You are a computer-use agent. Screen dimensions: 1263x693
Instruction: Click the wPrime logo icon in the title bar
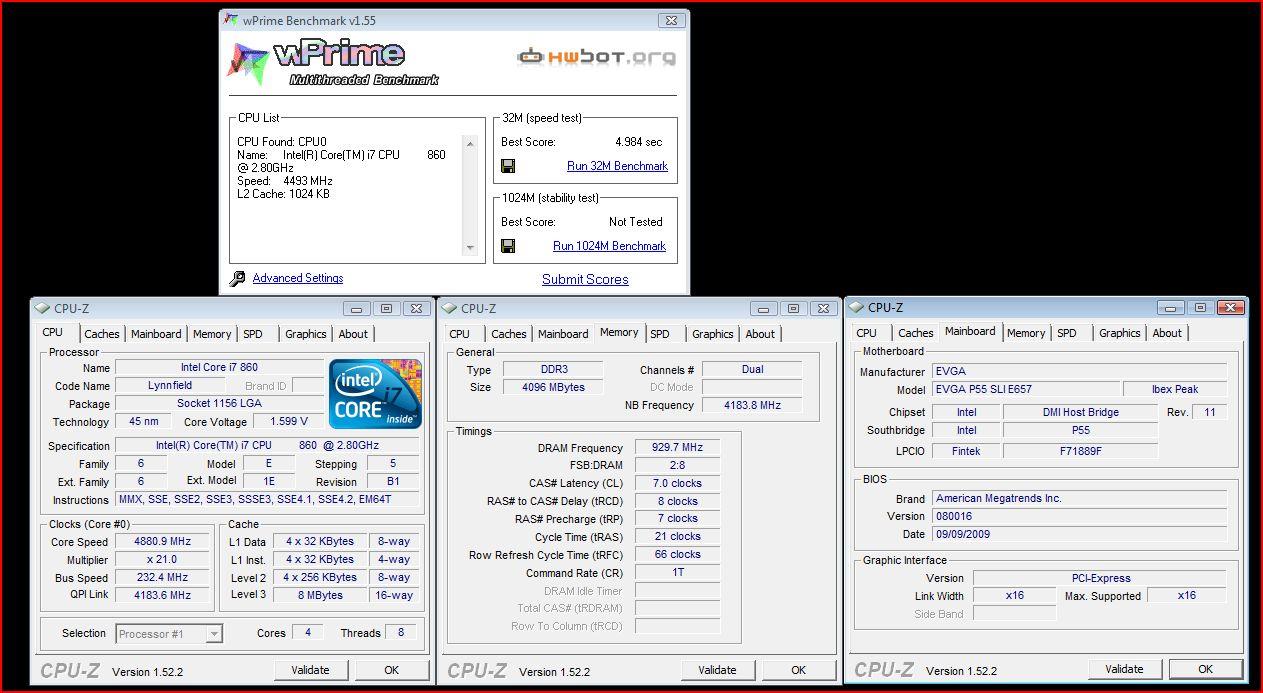pos(231,20)
